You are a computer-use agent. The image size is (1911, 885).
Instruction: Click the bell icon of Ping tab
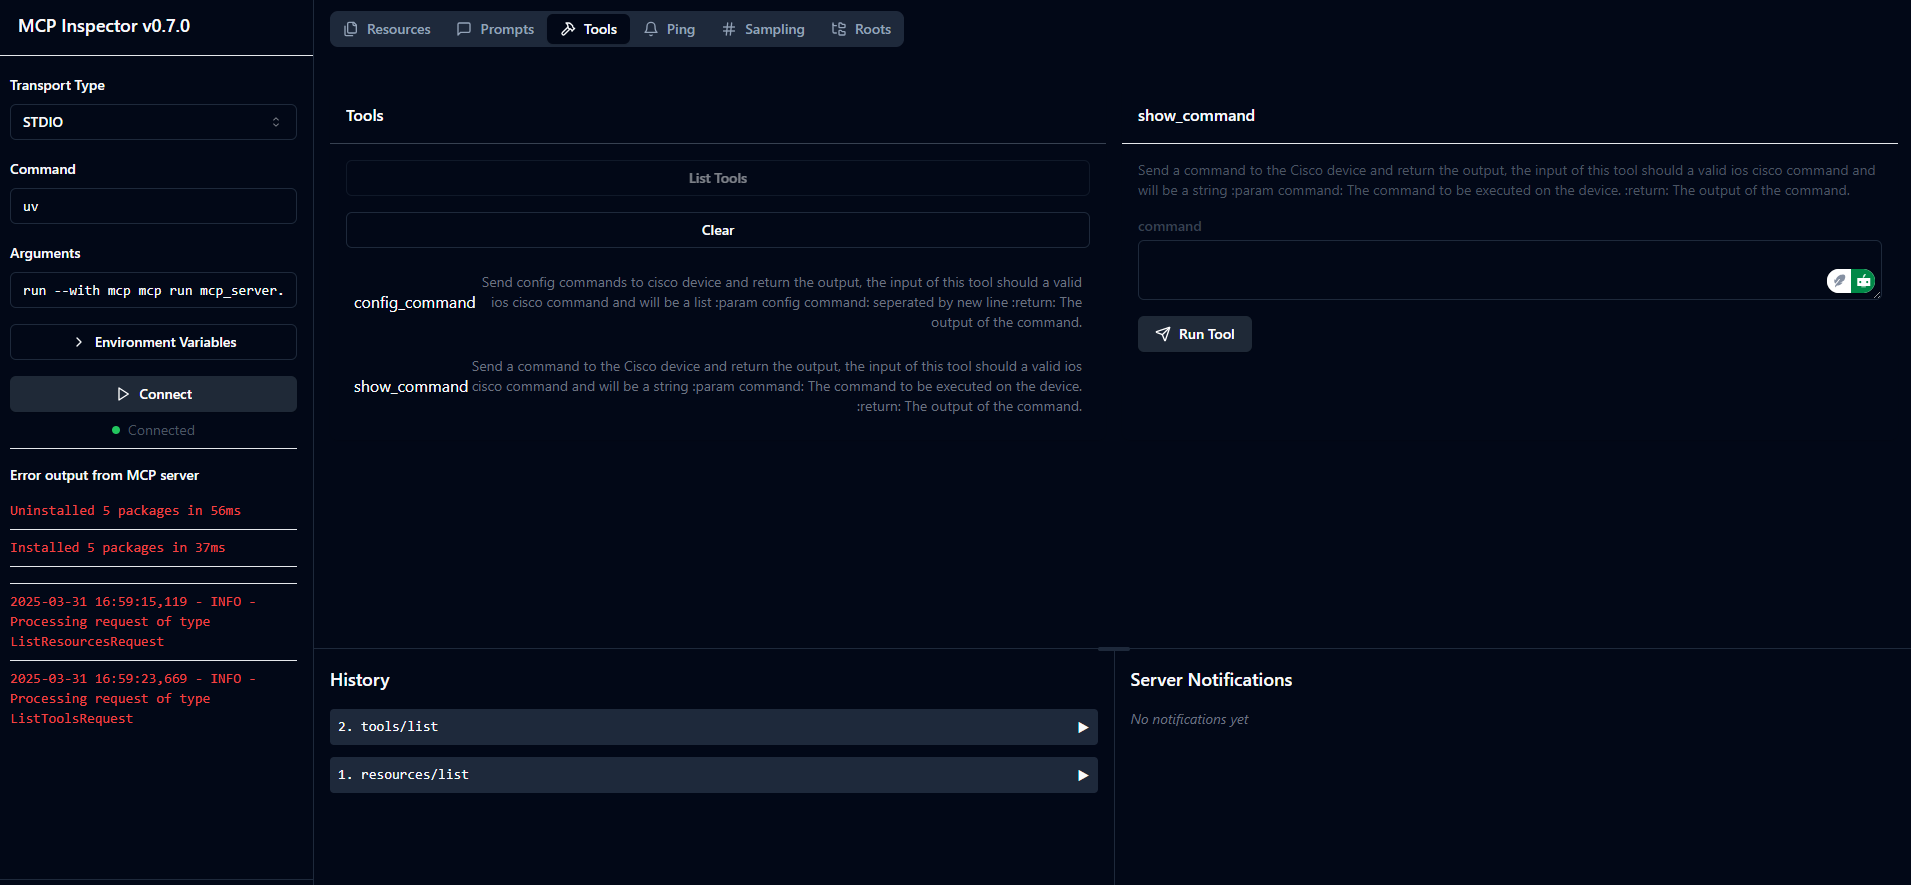coord(651,29)
